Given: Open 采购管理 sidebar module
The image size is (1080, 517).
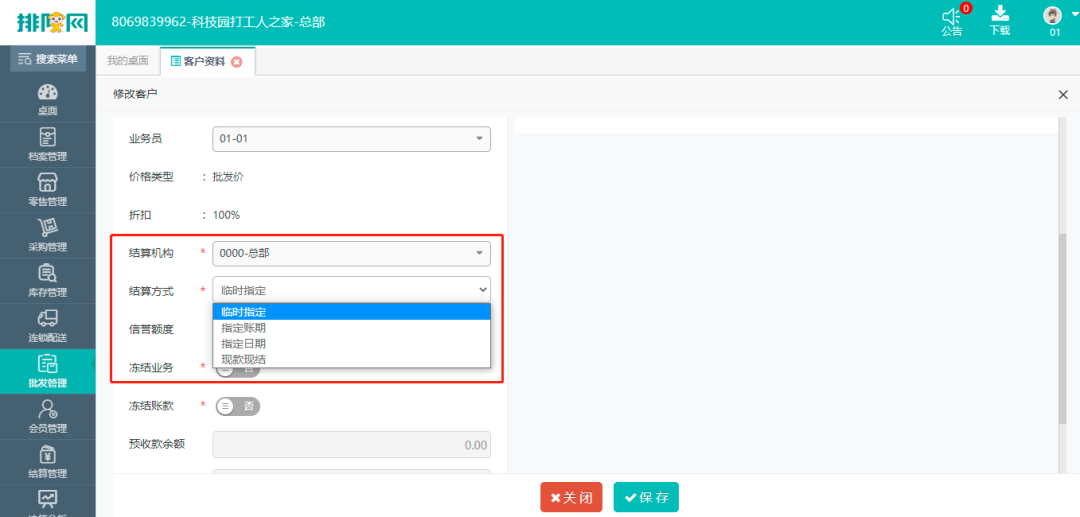Looking at the screenshot, I should pos(47,235).
